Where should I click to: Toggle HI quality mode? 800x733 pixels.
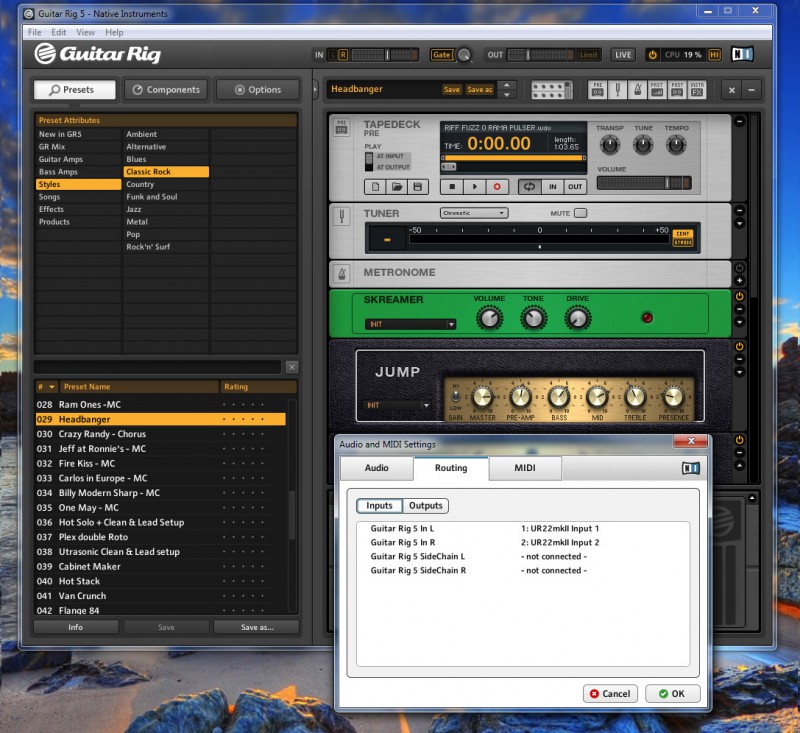tap(715, 55)
